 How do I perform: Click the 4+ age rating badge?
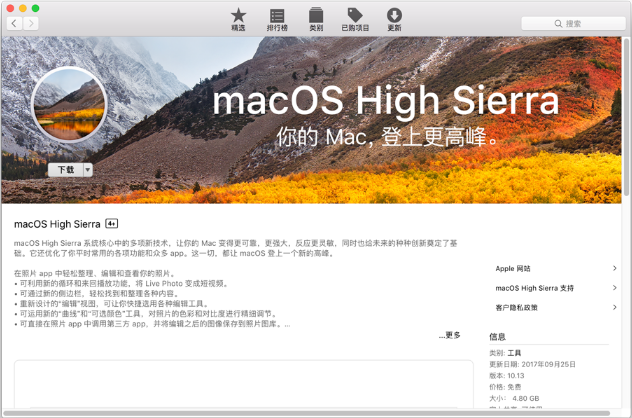coord(111,223)
